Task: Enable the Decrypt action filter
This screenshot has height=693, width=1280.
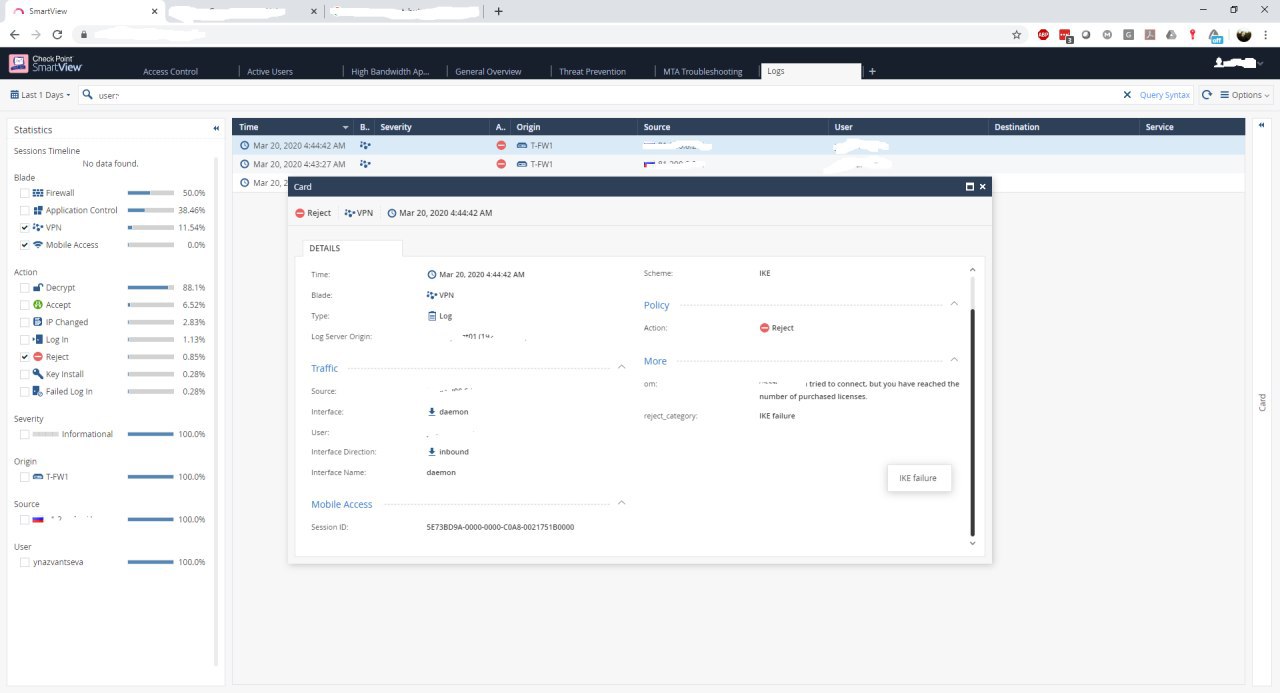Action: [25, 288]
